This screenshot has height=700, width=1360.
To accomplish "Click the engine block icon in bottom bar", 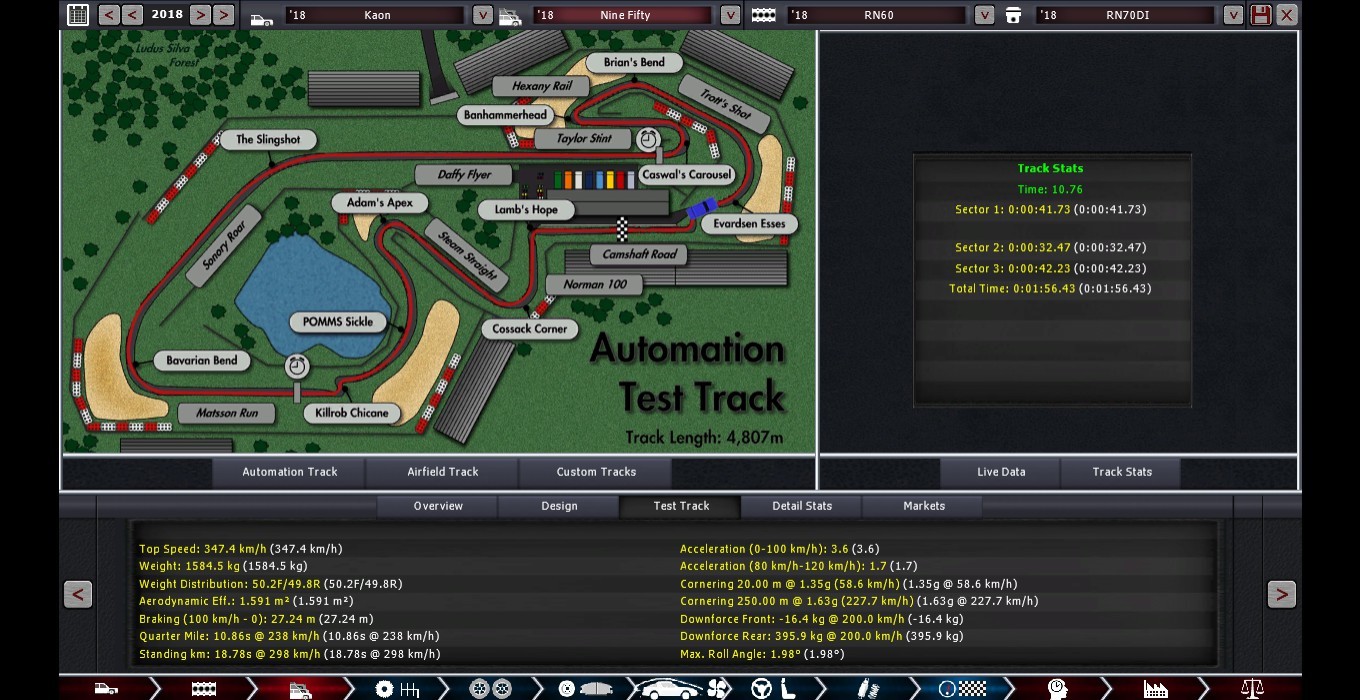I will click(x=203, y=689).
